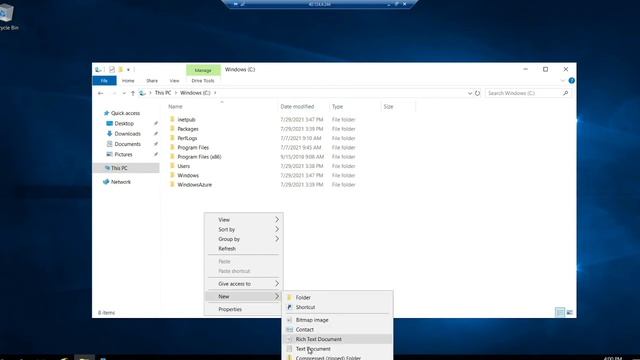Image resolution: width=640 pixels, height=360 pixels.
Task: Click the Packages folder icon
Action: [x=172, y=129]
